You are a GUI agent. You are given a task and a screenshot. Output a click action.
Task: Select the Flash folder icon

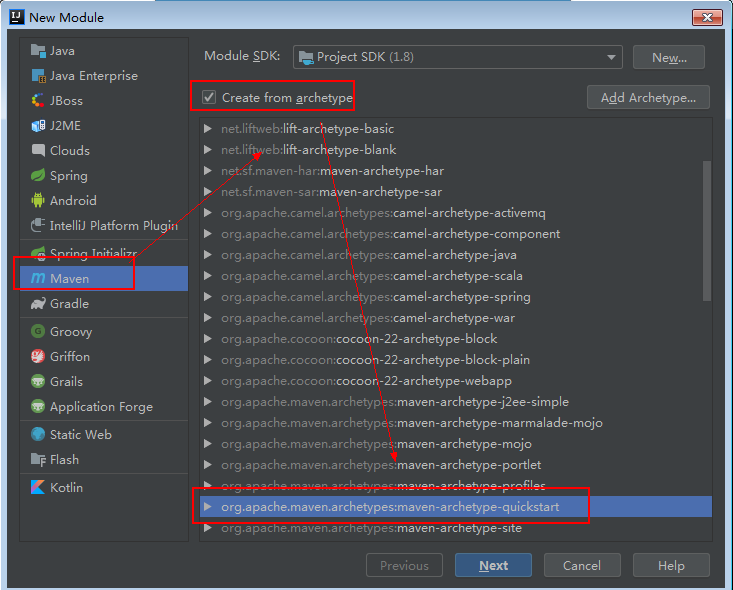click(x=38, y=459)
